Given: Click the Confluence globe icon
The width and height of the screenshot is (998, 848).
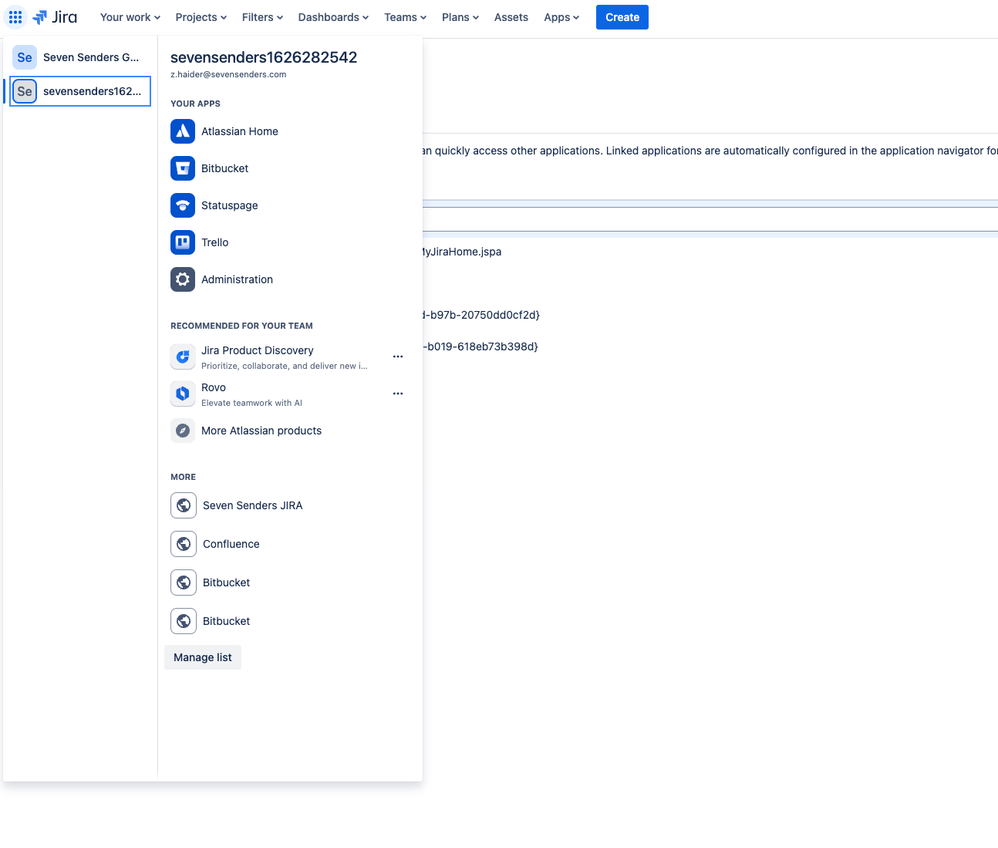Looking at the screenshot, I should pos(183,544).
